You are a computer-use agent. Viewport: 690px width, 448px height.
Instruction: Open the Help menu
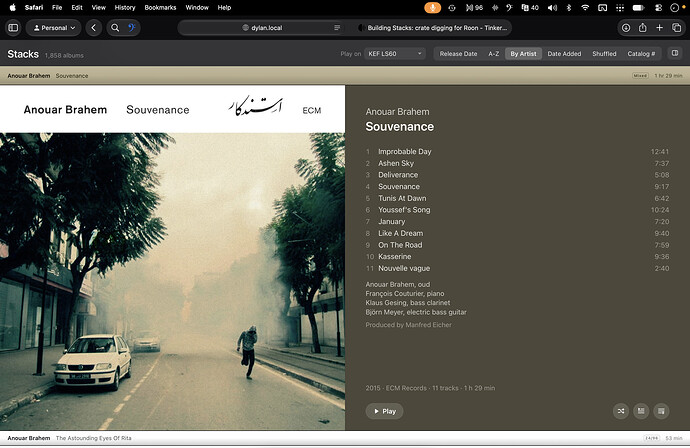[224, 7]
